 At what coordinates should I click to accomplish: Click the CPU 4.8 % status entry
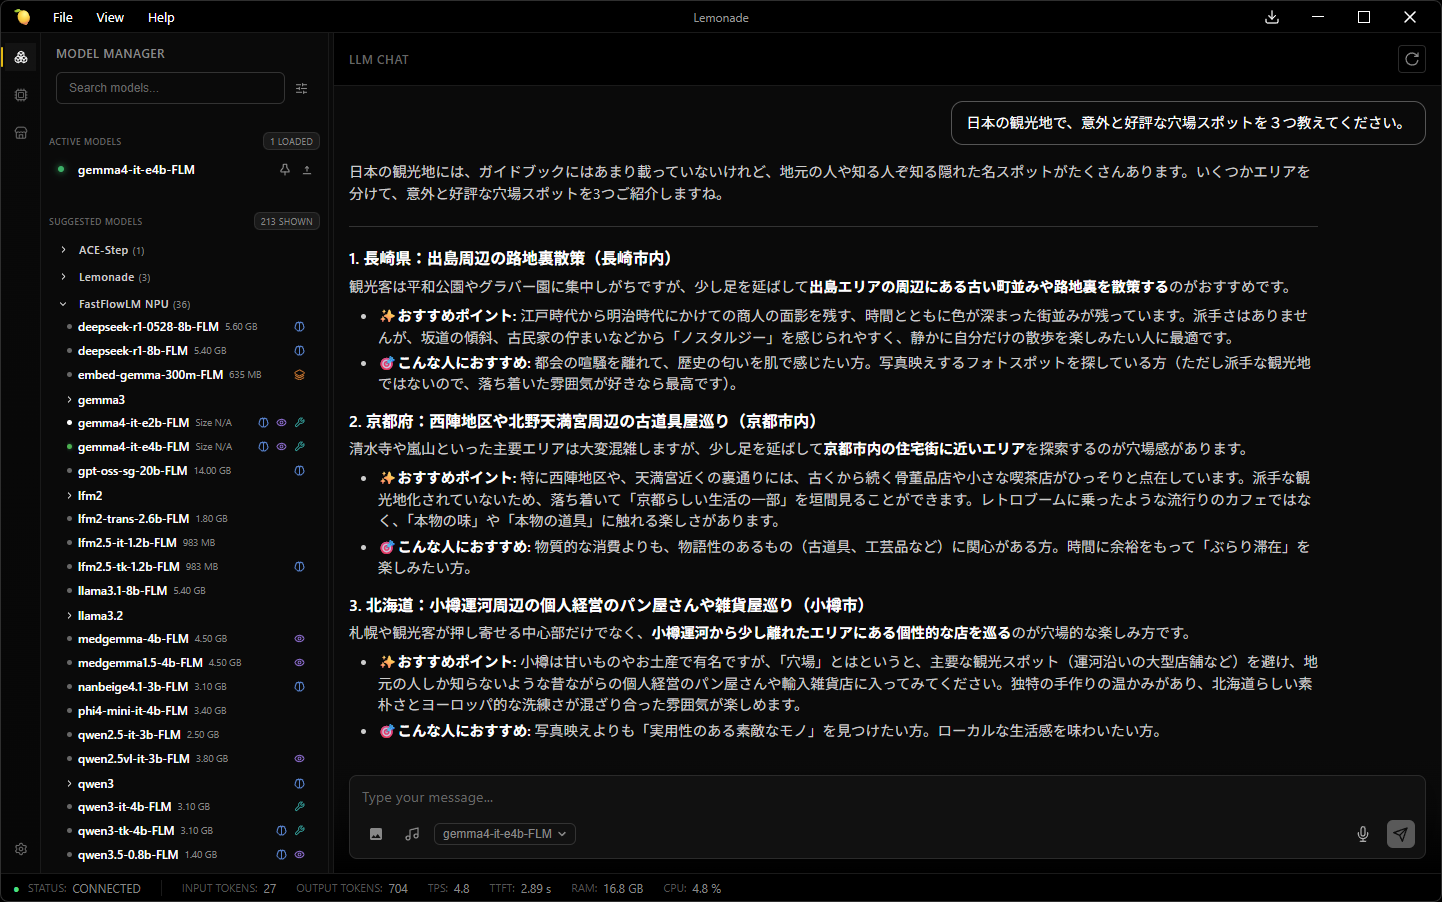692,888
